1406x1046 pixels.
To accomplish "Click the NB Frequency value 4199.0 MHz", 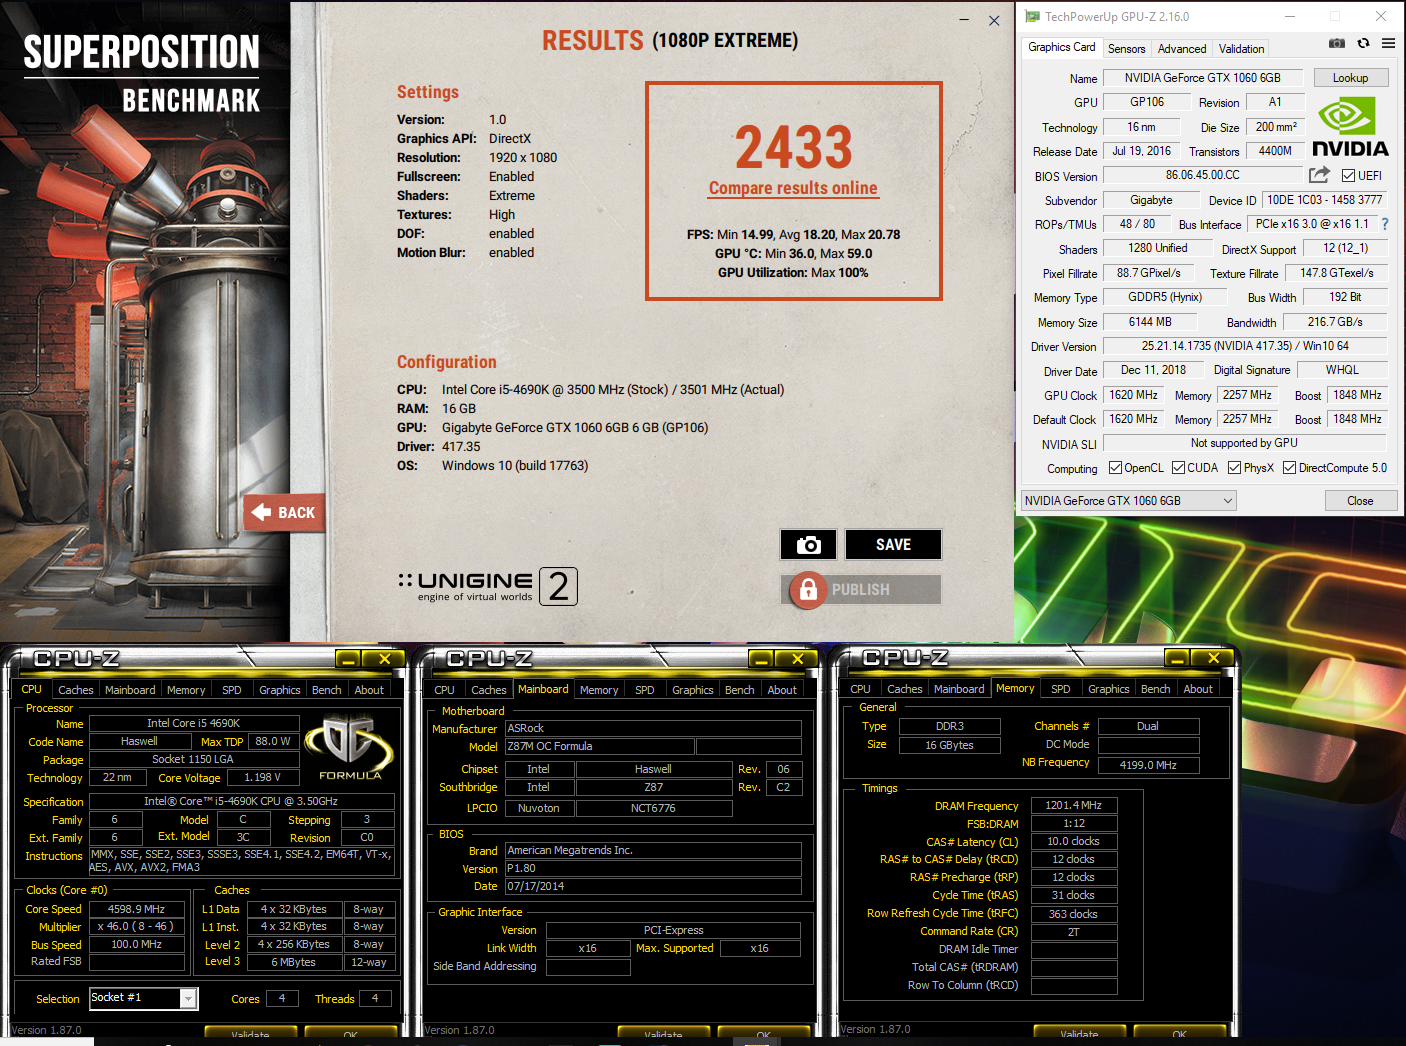I will click(x=1148, y=765).
